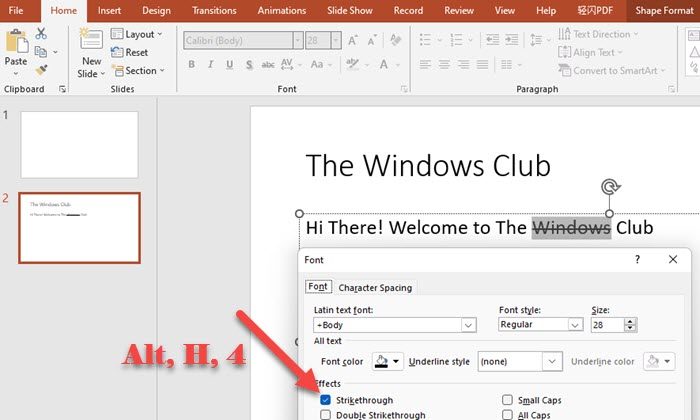The width and height of the screenshot is (700, 420).
Task: Open the File tab
Action: 16,10
